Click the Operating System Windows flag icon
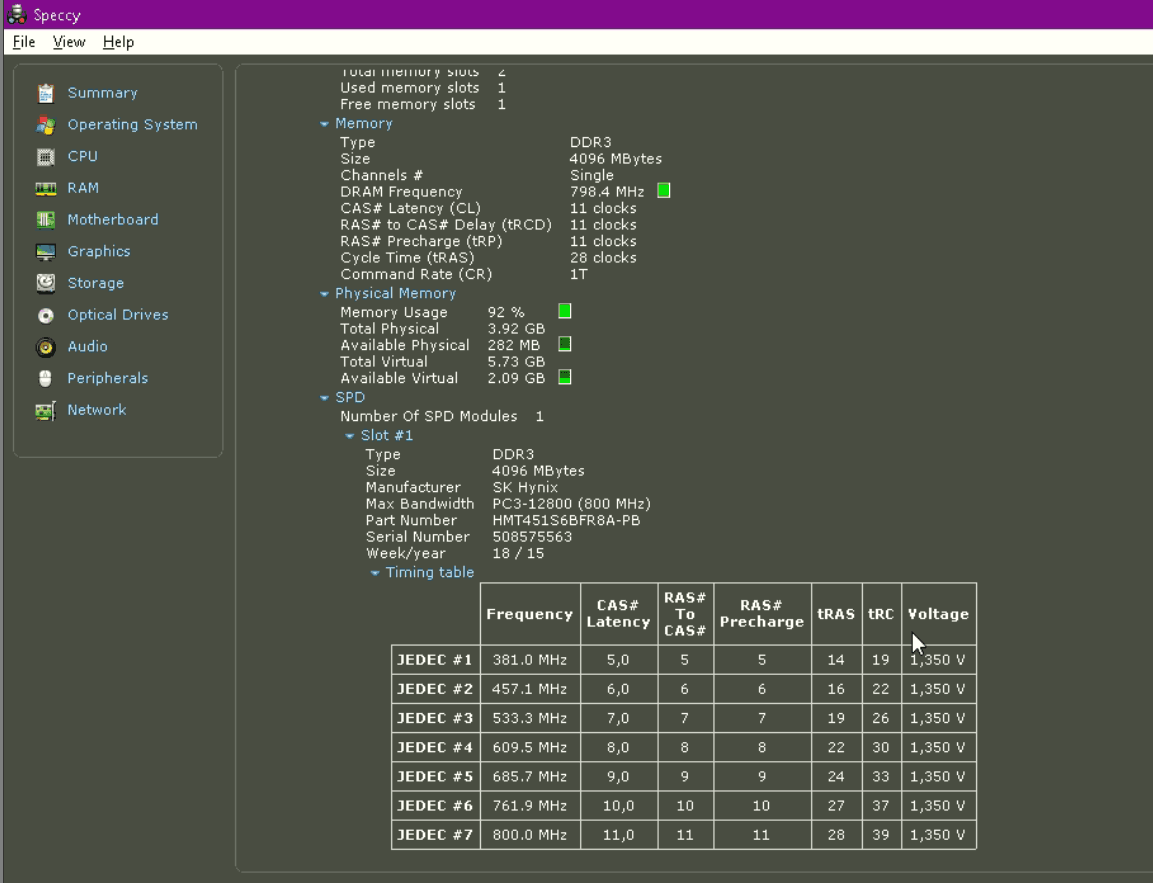Screen dimensions: 1153x883 [45, 125]
